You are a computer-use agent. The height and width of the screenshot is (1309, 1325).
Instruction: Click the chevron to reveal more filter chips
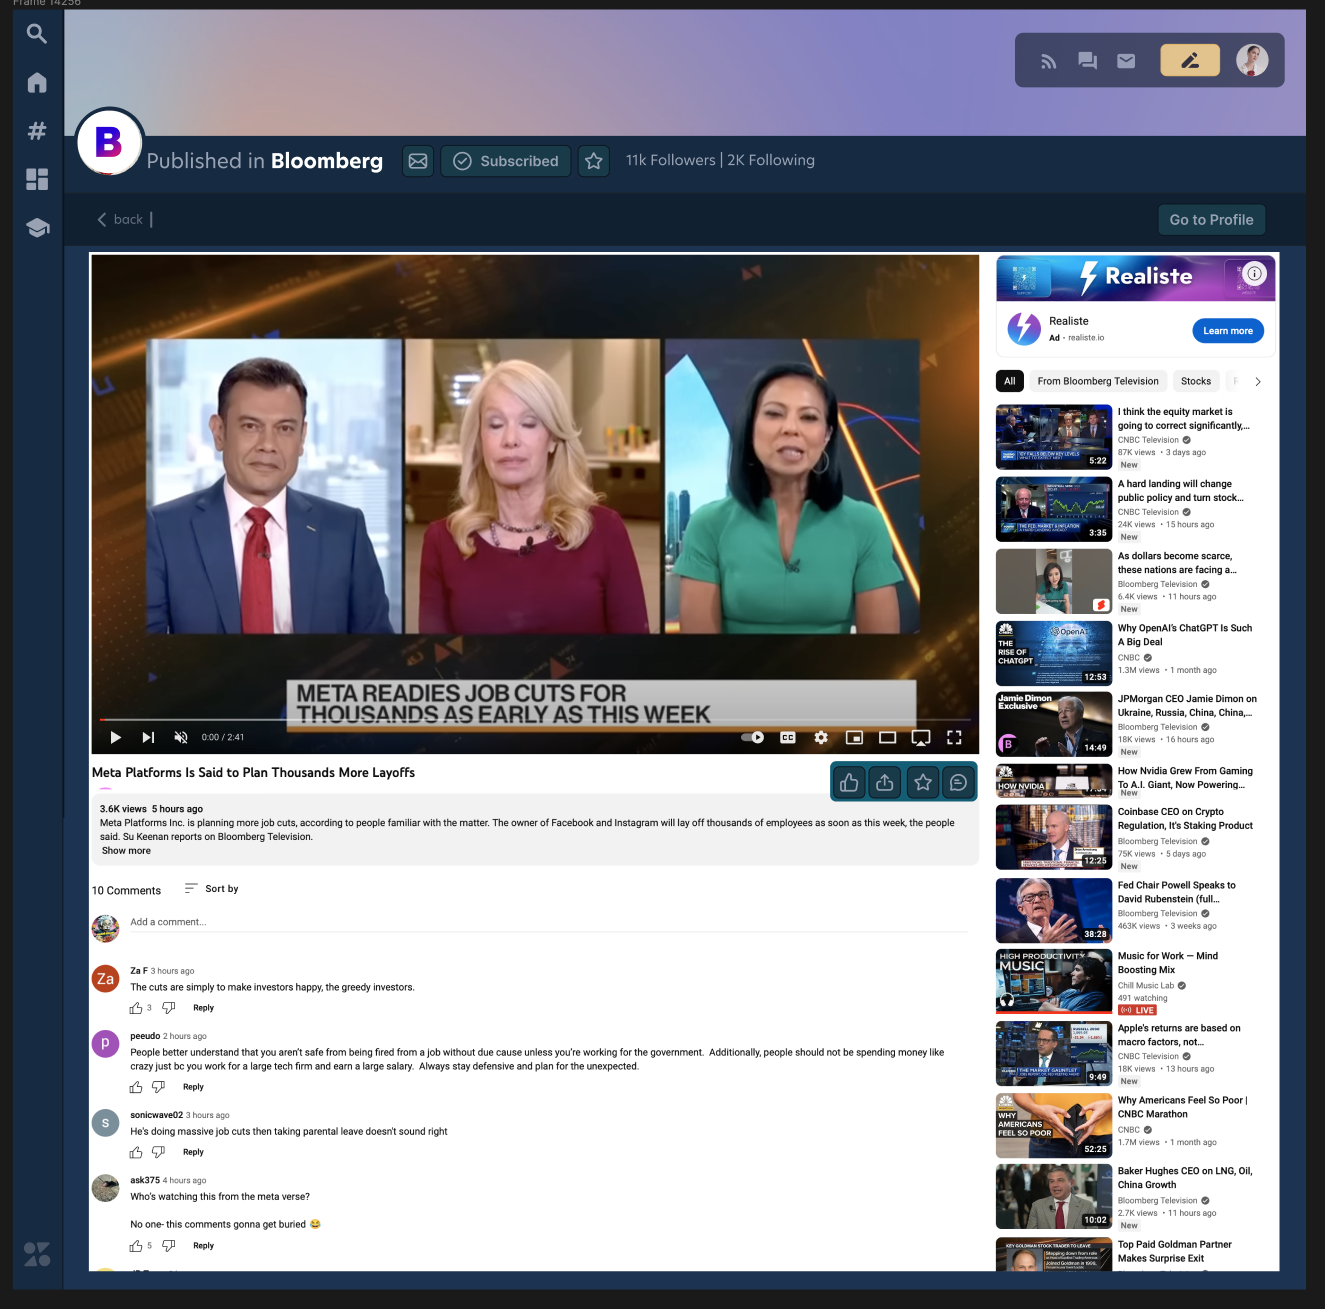[x=1258, y=381]
